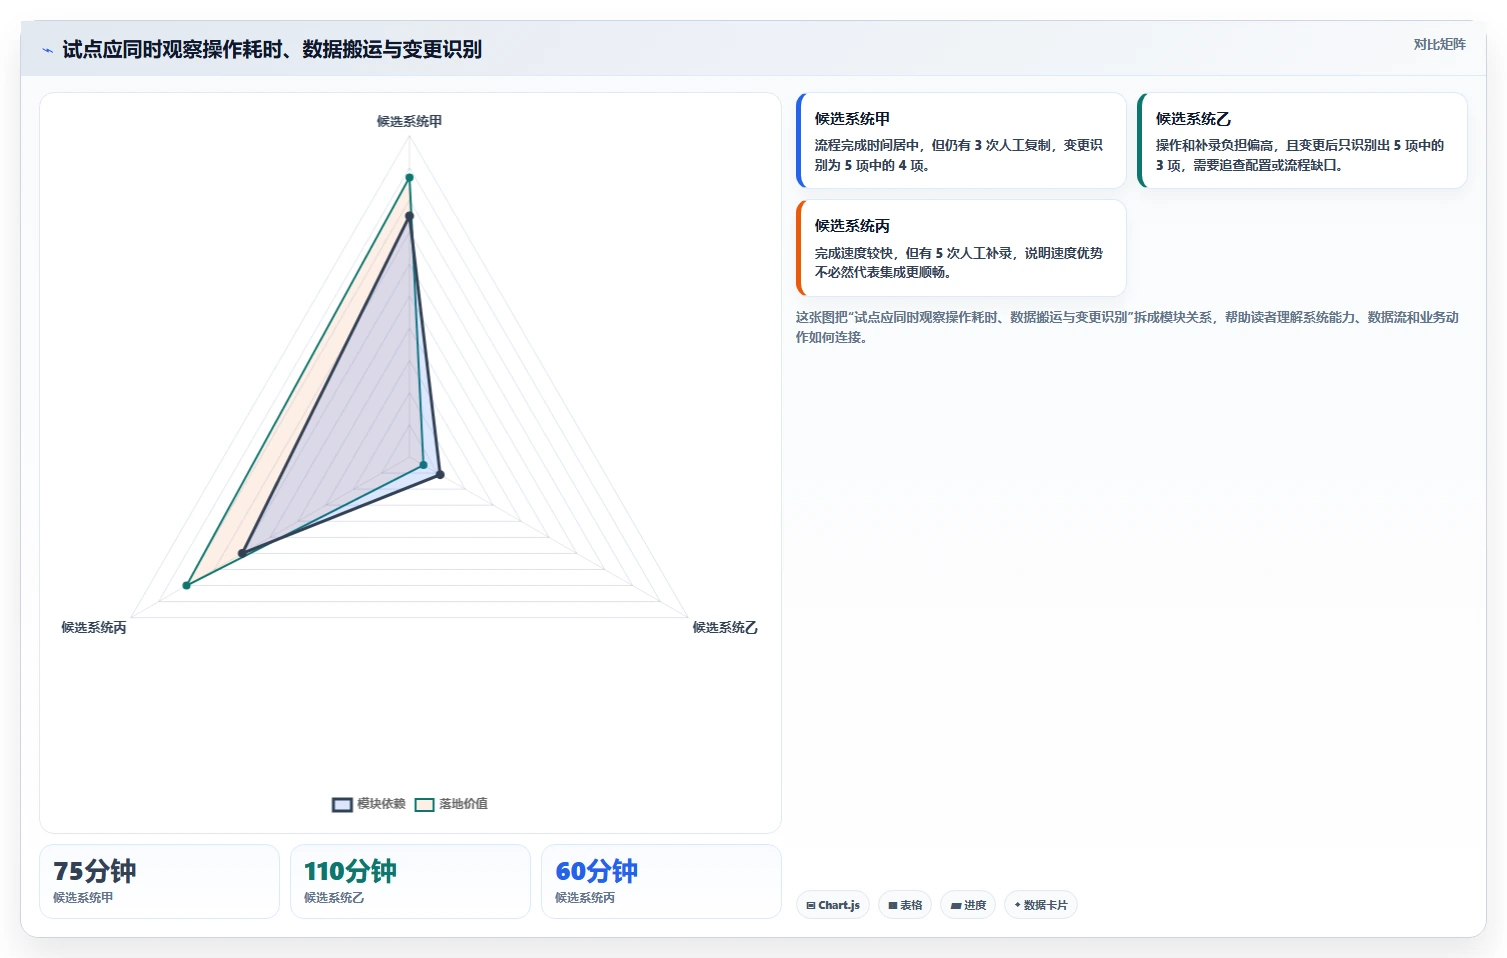Screen dimensions: 1507x958
Task: Click the 60分钟 metric card
Action: 661,881
